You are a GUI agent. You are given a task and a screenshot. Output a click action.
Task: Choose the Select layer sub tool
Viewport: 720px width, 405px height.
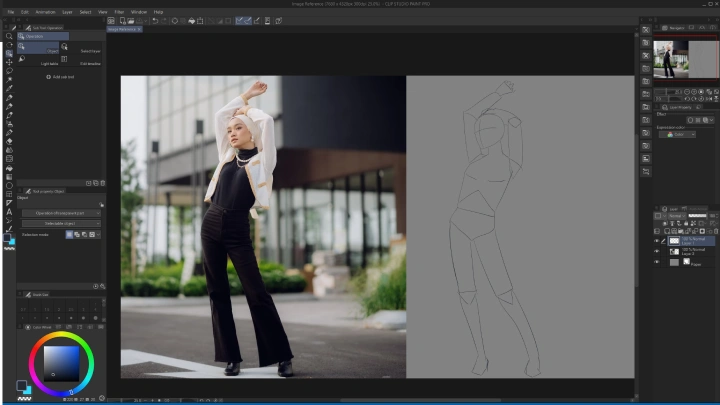[82, 47]
